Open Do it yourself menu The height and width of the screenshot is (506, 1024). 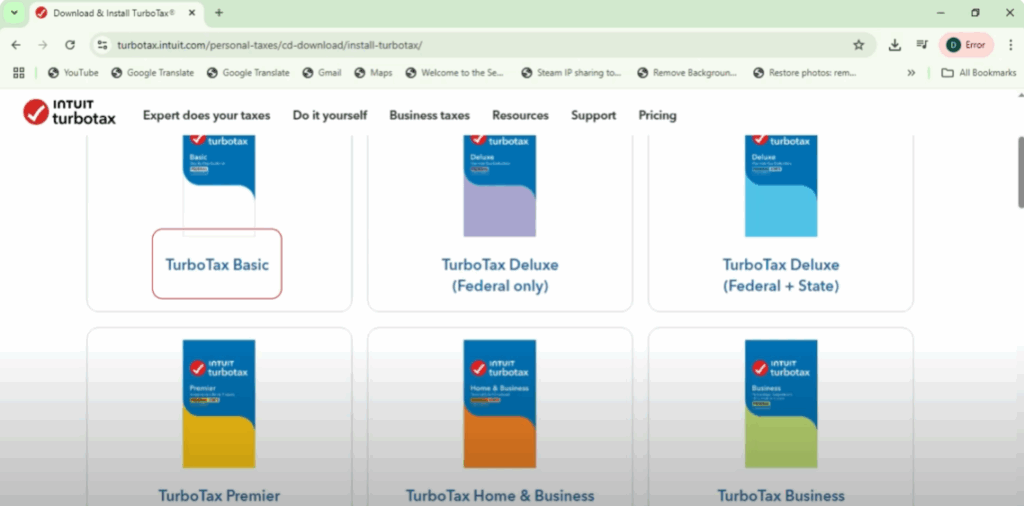click(330, 116)
